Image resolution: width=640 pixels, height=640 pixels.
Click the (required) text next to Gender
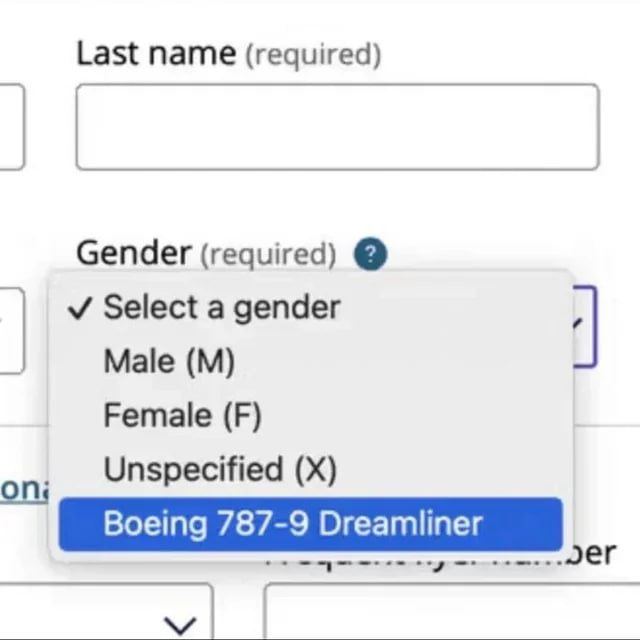(x=268, y=255)
